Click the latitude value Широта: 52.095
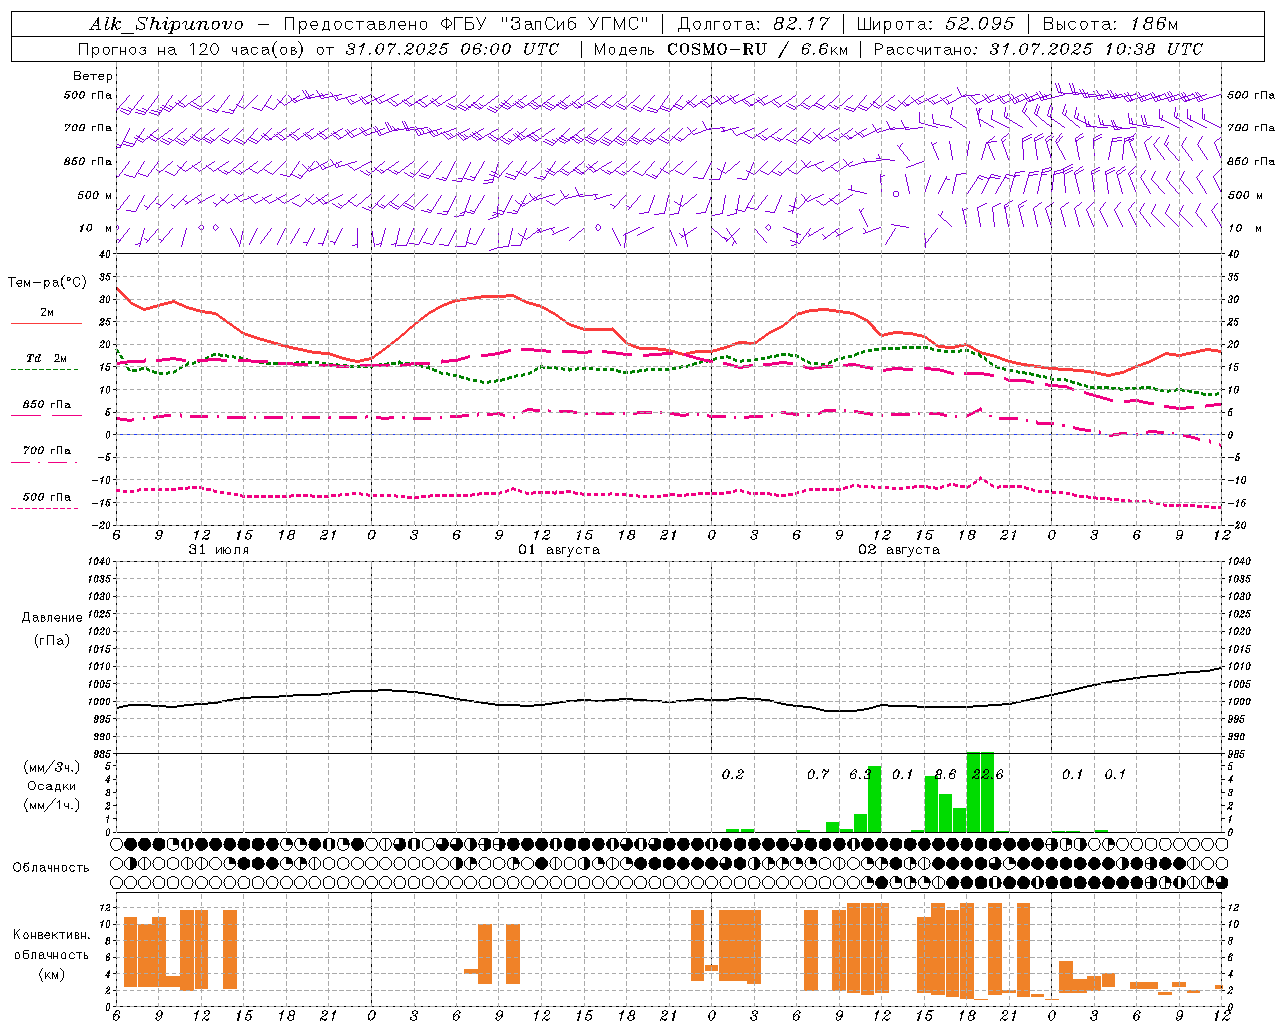Image resolution: width=1280 pixels, height=1024 pixels. click(936, 24)
